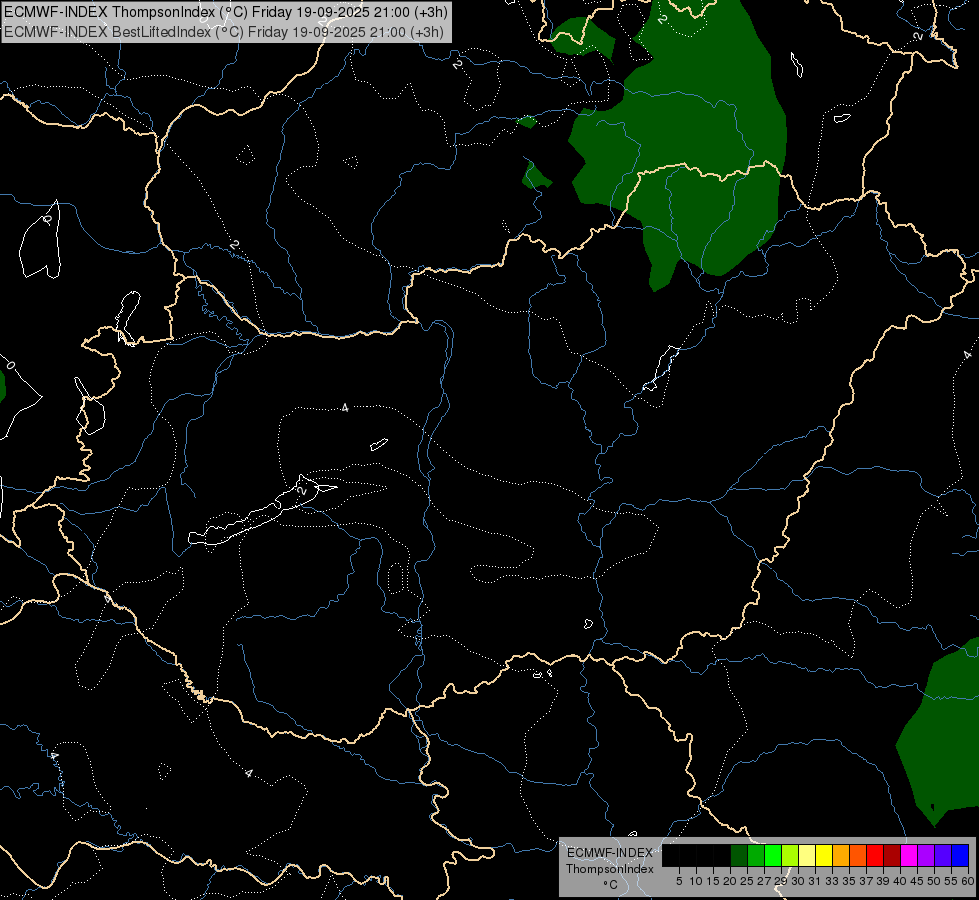Click the elongated lake outline at center-left
979x900 pixels.
[262, 512]
